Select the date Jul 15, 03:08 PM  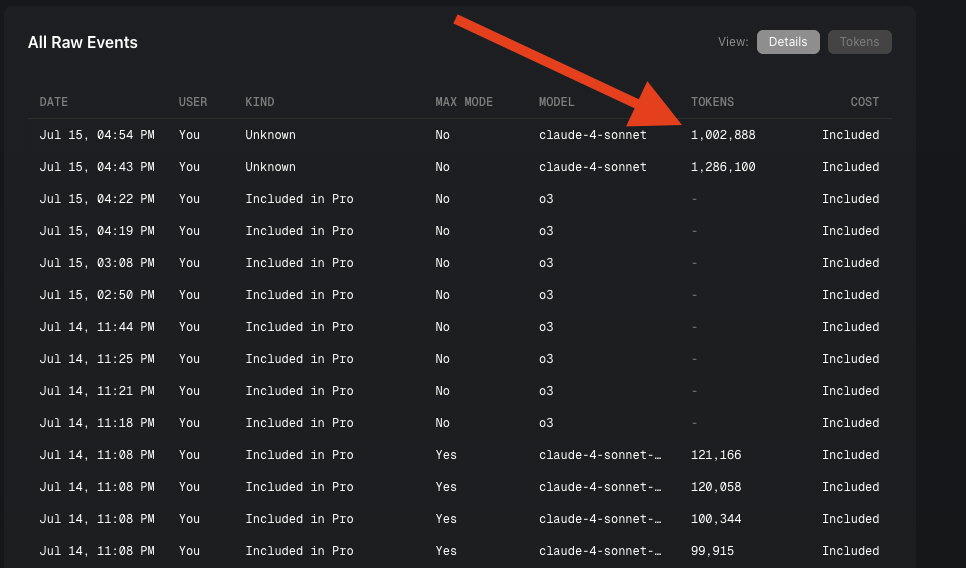tap(97, 263)
